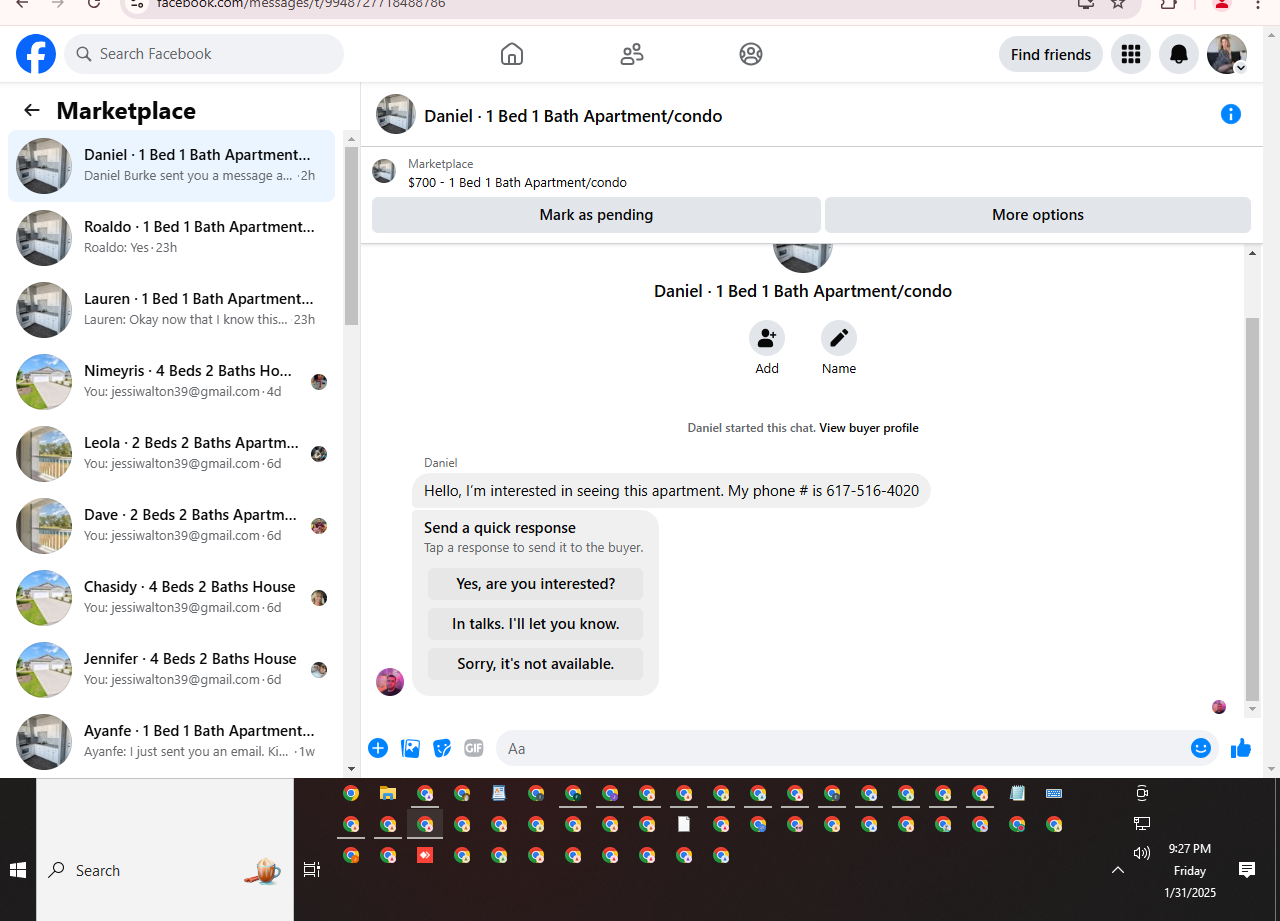
Task: Open the red AnyDesk taskbar icon
Action: point(425,855)
